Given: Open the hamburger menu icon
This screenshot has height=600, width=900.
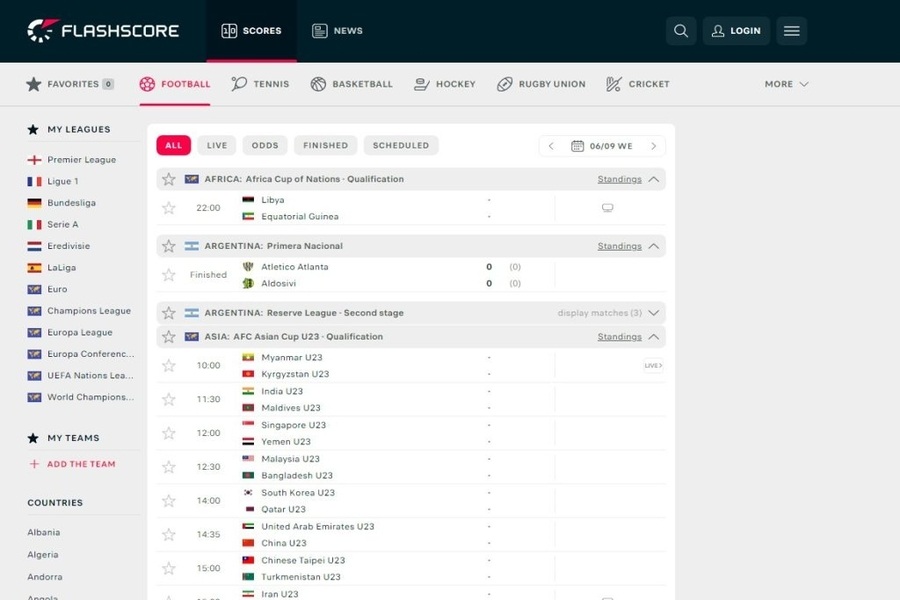Looking at the screenshot, I should click(x=792, y=31).
